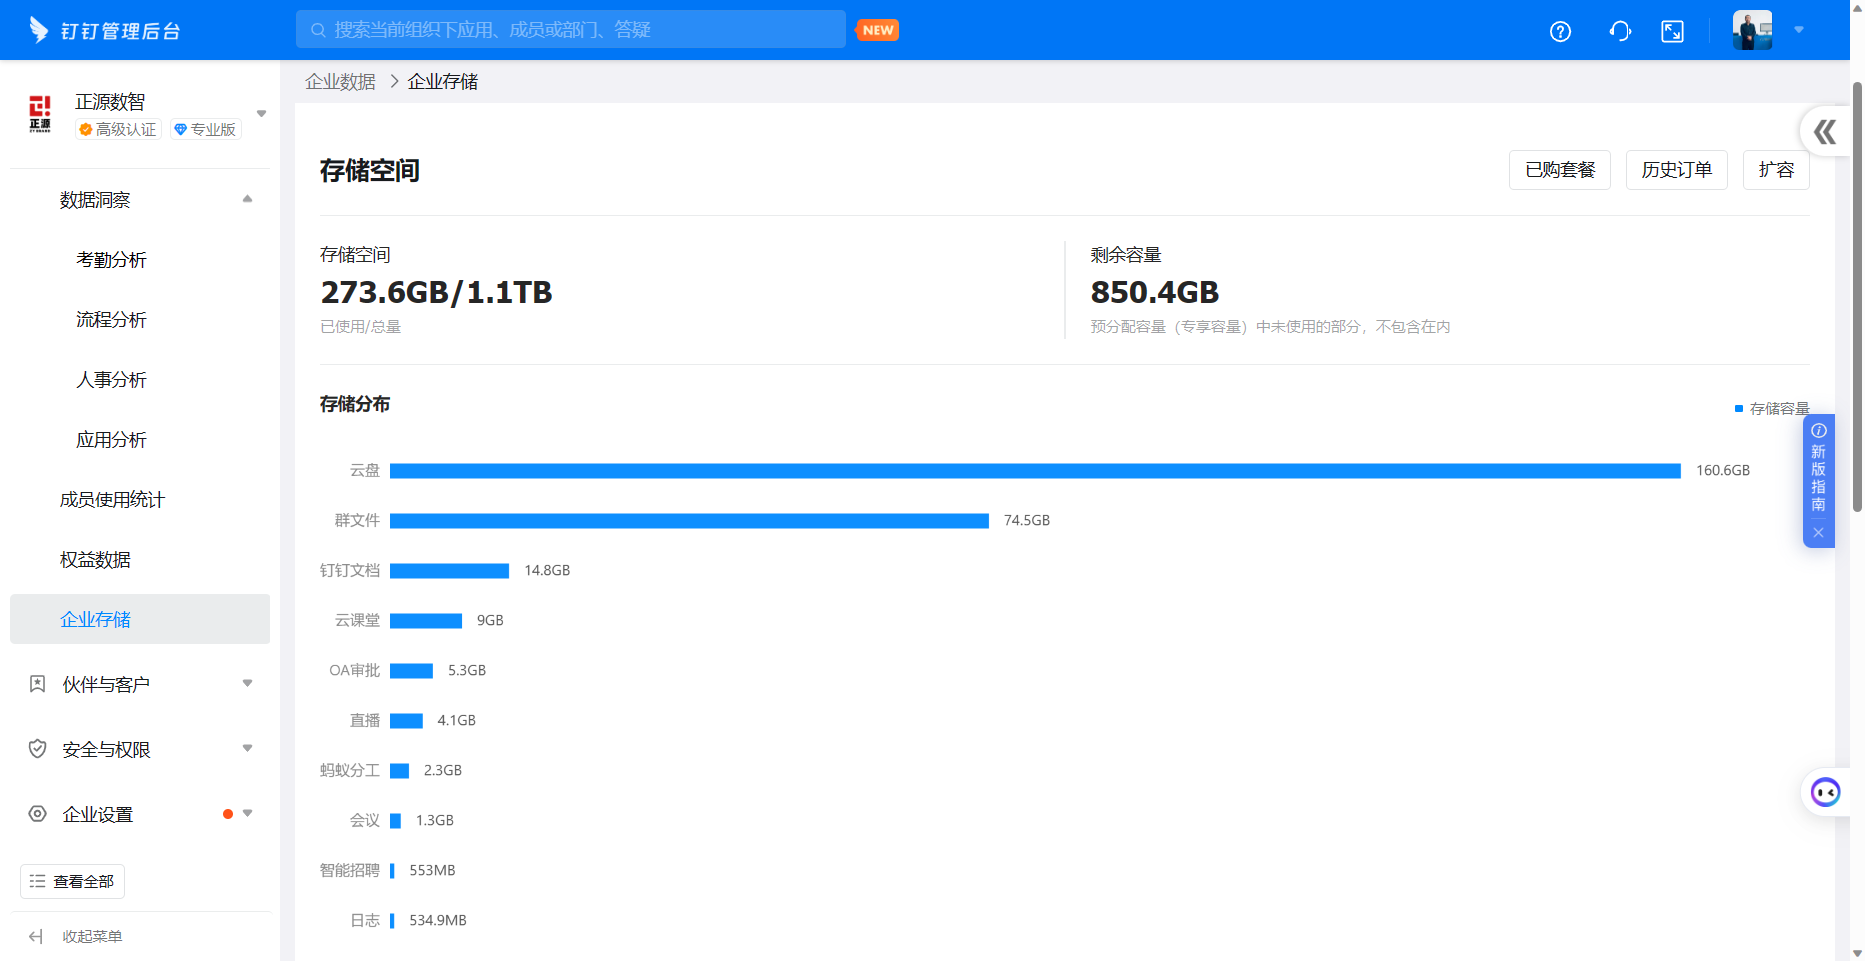Click the 新版指南 info icon
The height and width of the screenshot is (961, 1865).
click(1819, 430)
